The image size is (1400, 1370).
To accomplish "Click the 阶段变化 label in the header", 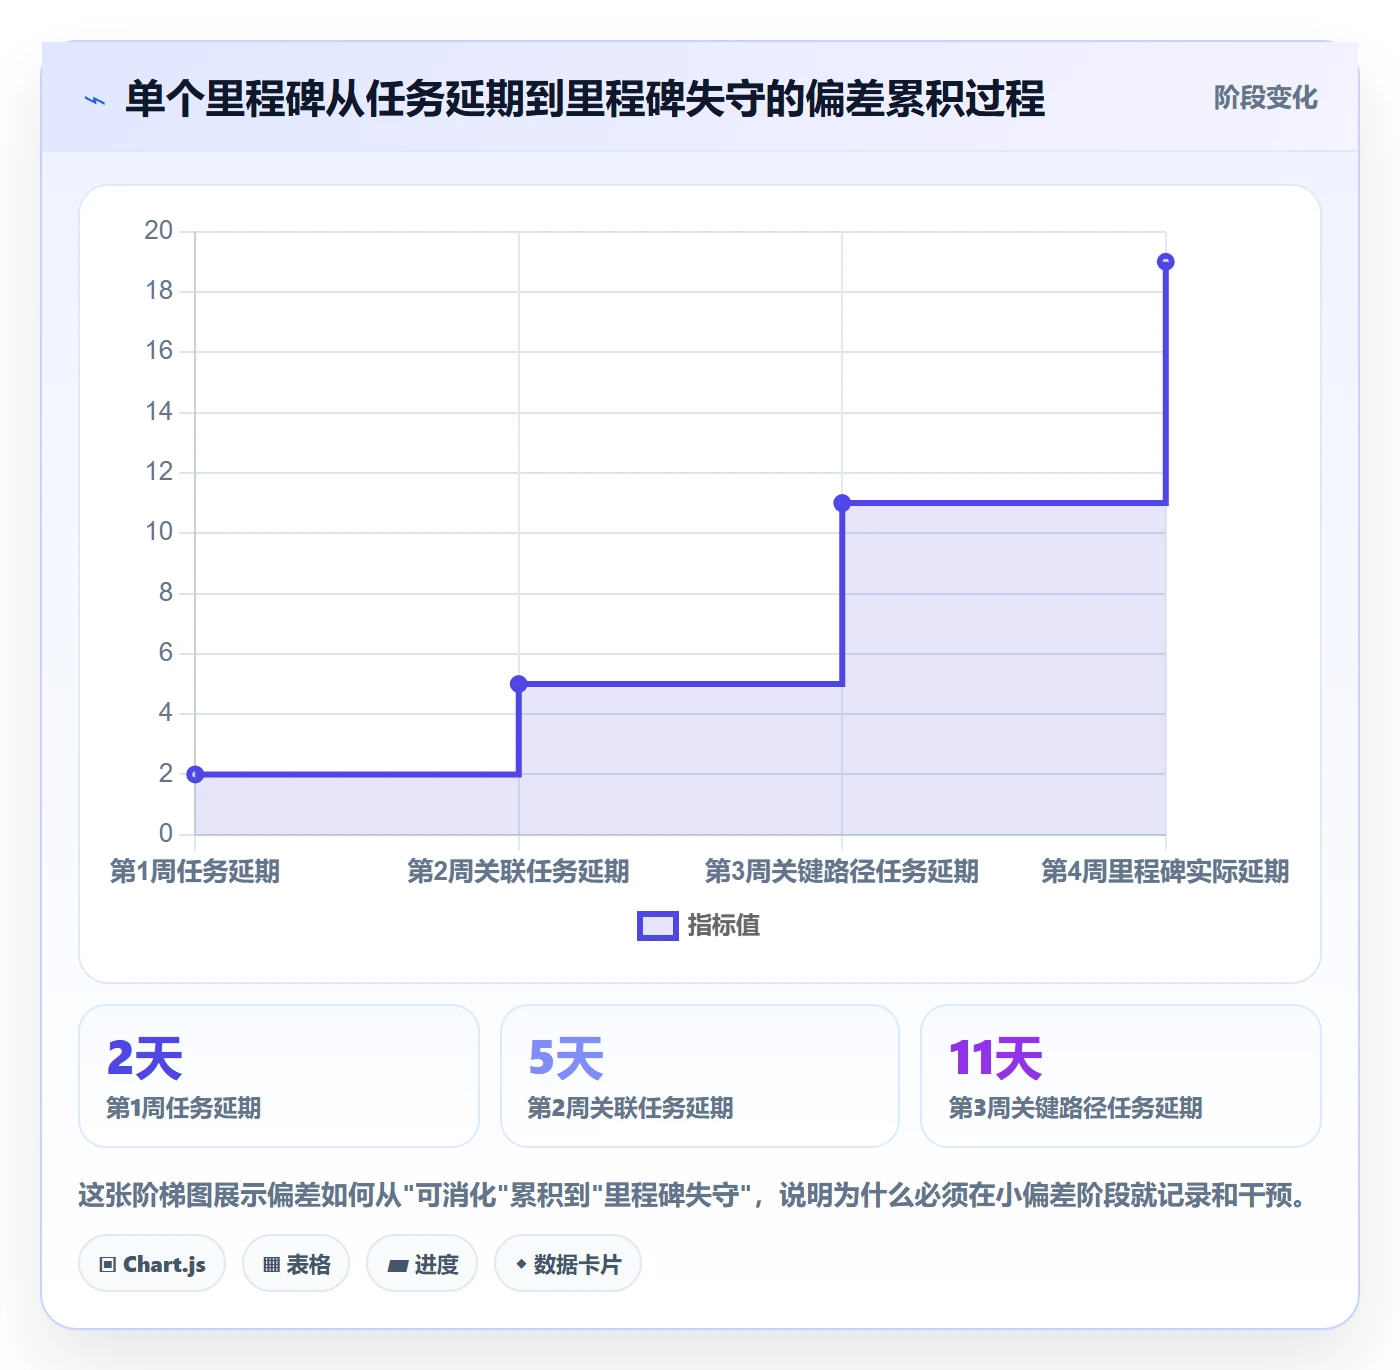I will pos(1265,98).
